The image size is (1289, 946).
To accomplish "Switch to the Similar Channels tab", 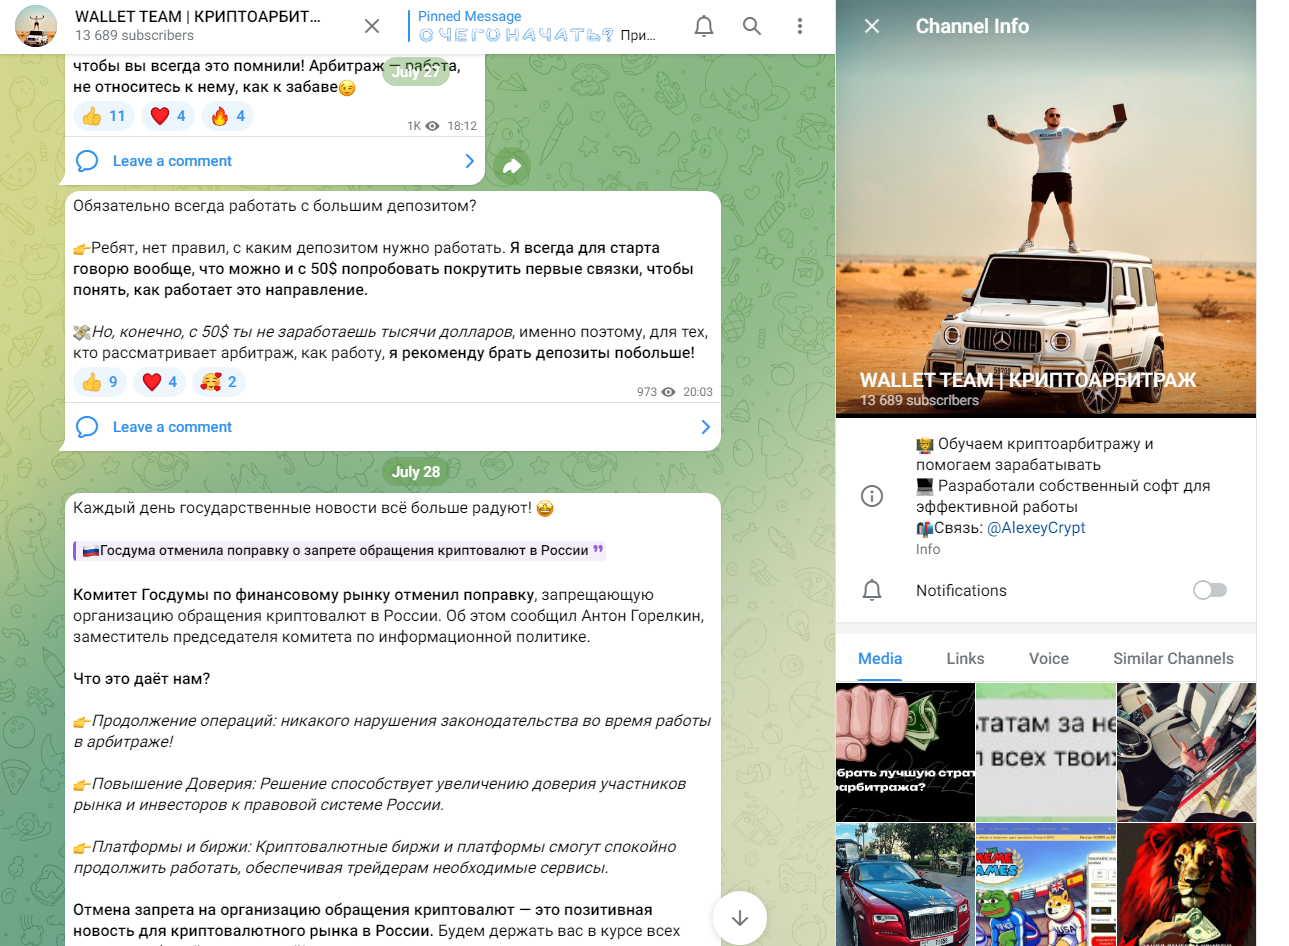I will pyautogui.click(x=1173, y=659).
